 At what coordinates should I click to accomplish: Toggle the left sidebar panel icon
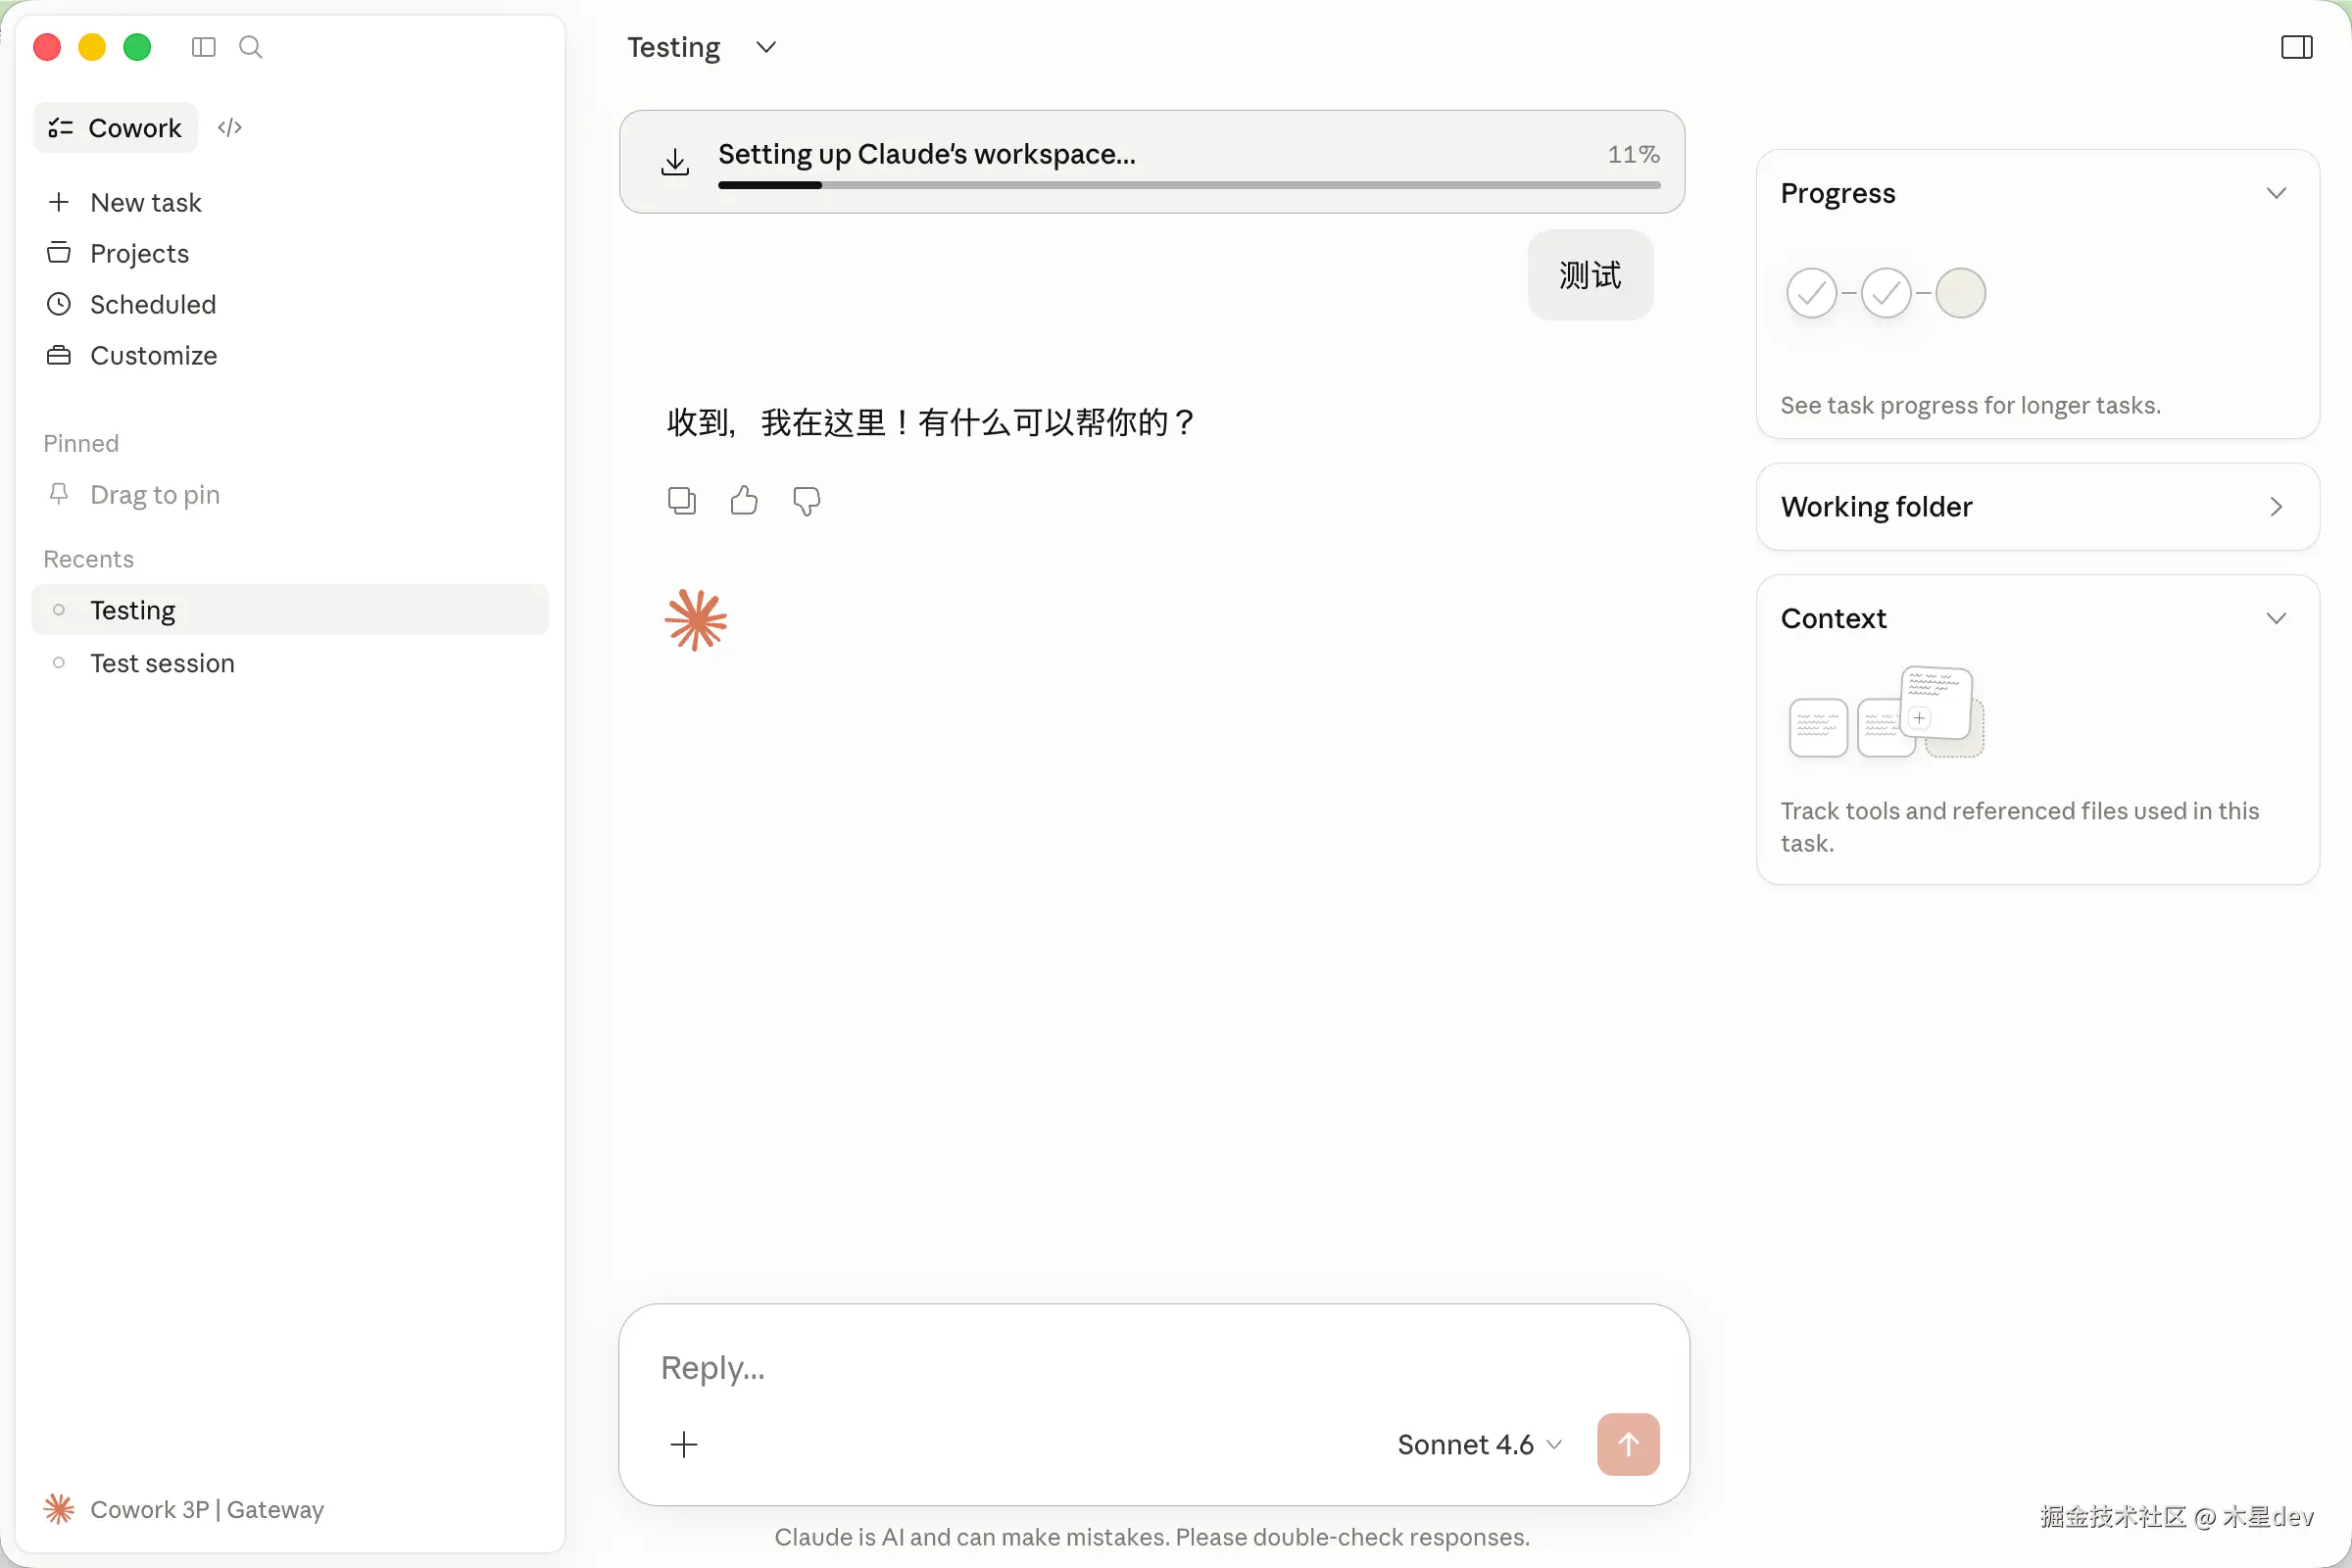203,47
